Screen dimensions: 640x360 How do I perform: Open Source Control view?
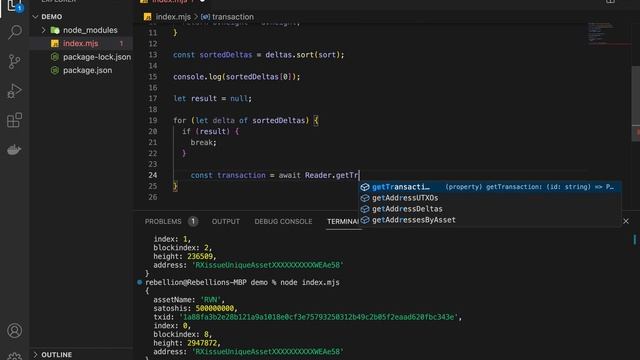tap(15, 61)
